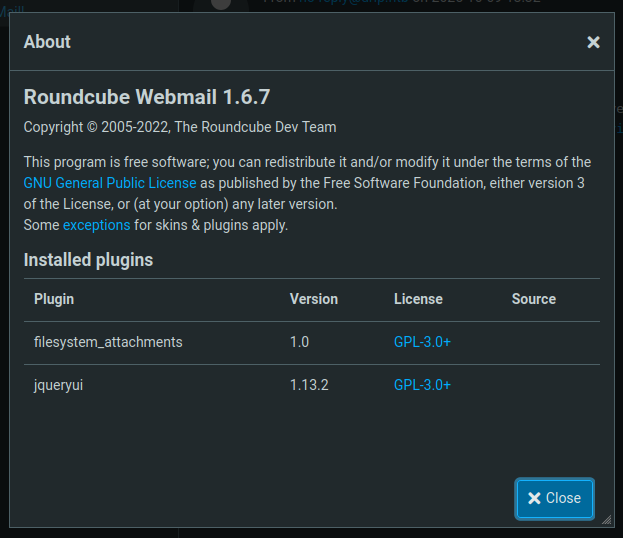Viewport: 623px width, 538px height.
Task: Click the copyright notice text
Action: click(x=180, y=127)
